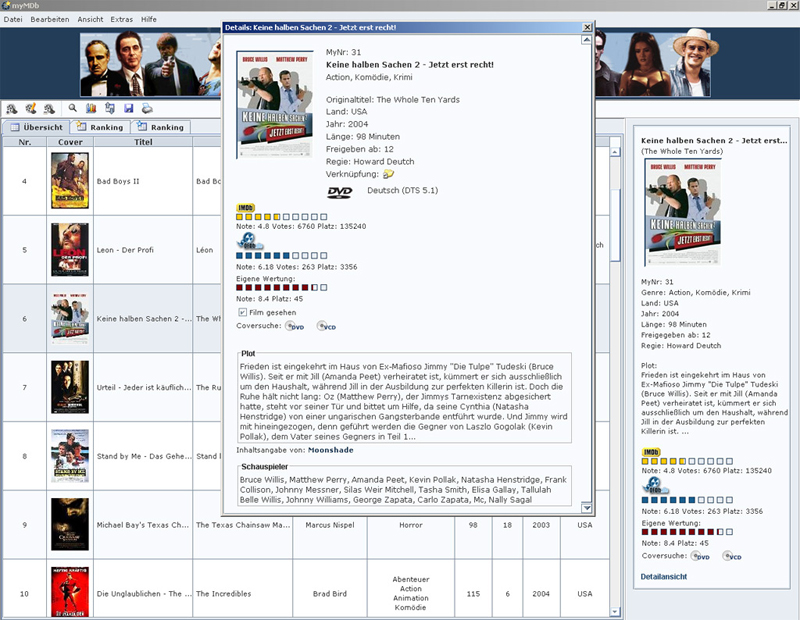Select the 'Urteil - Jeder ist käuflich' title cell

tap(144, 388)
